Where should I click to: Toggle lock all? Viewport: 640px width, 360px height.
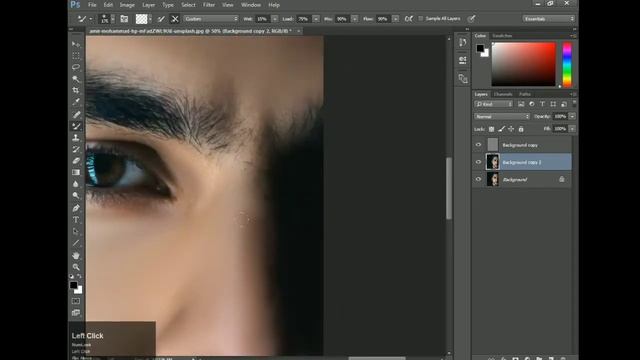(521, 129)
